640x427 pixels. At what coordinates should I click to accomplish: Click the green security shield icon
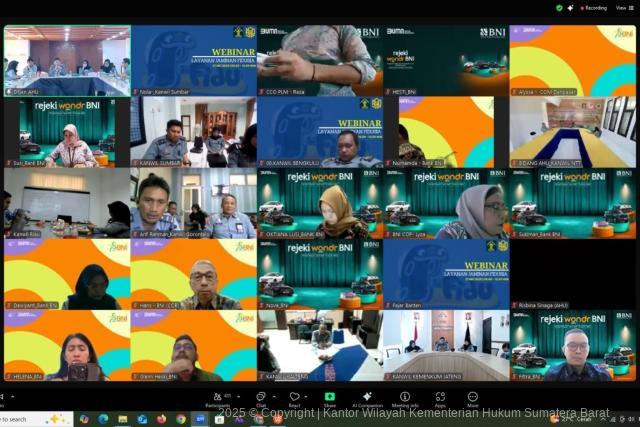pos(559,7)
